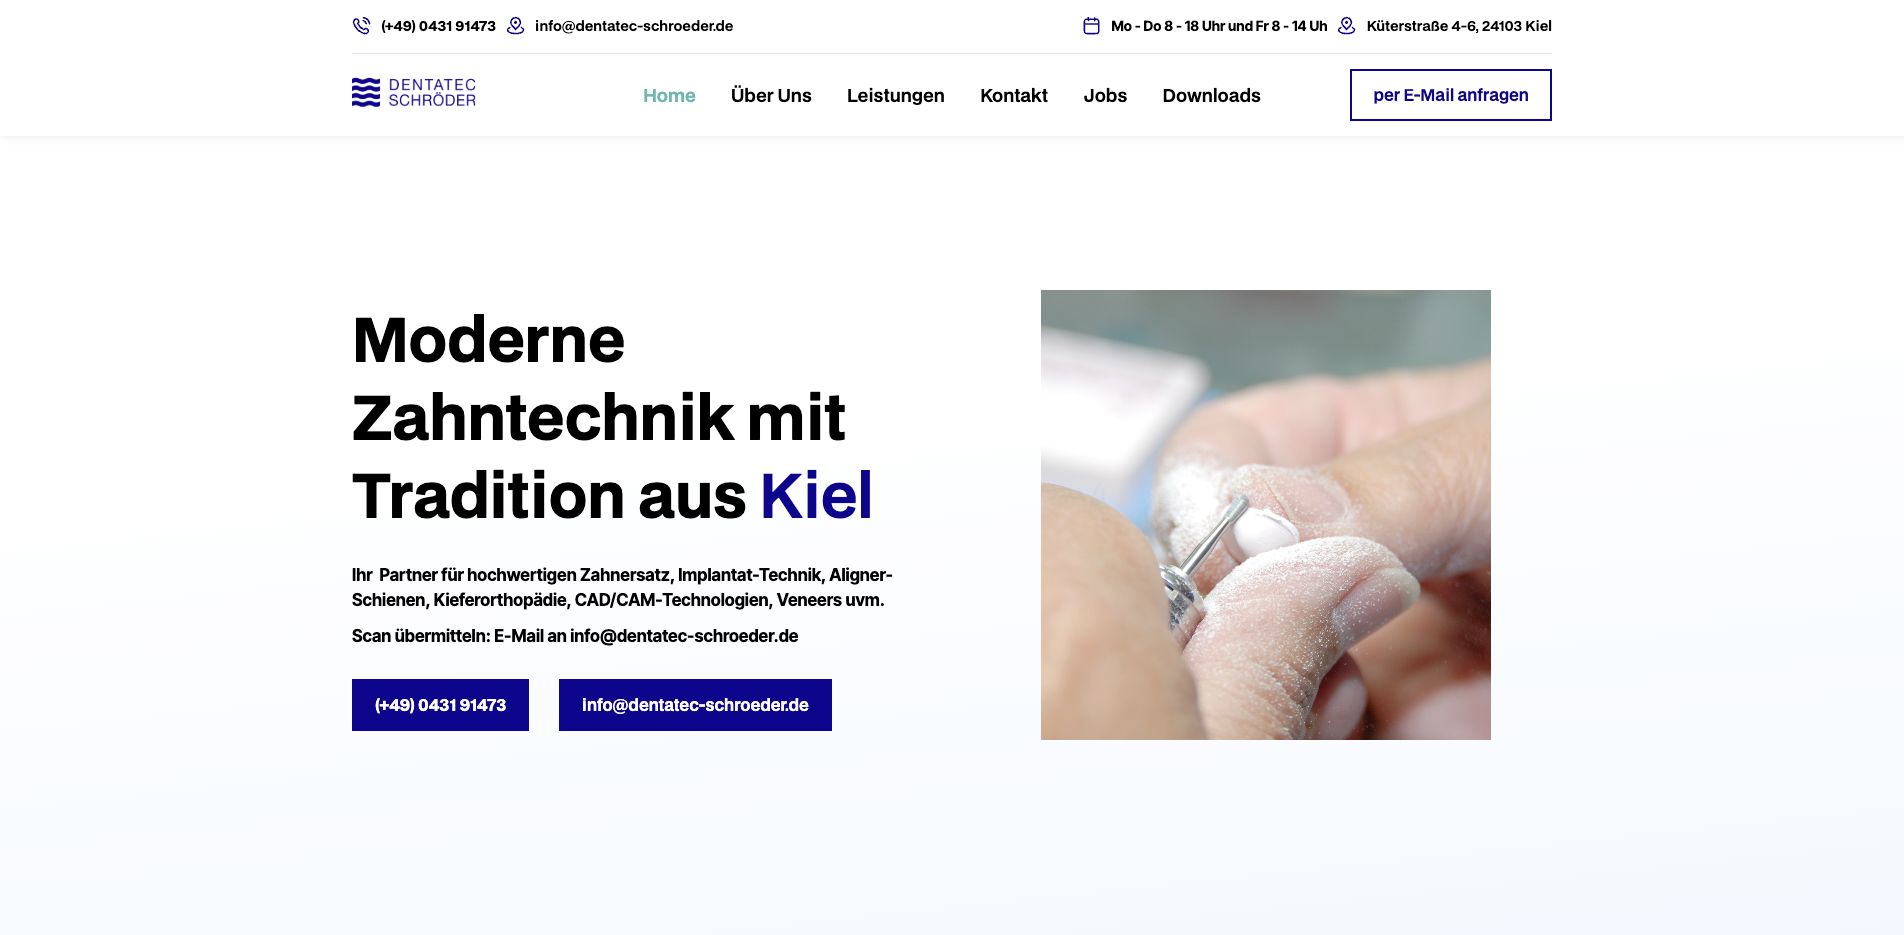Screen dimensions: 1904x935
Task: Click the phone number in the top bar
Action: [x=438, y=26]
